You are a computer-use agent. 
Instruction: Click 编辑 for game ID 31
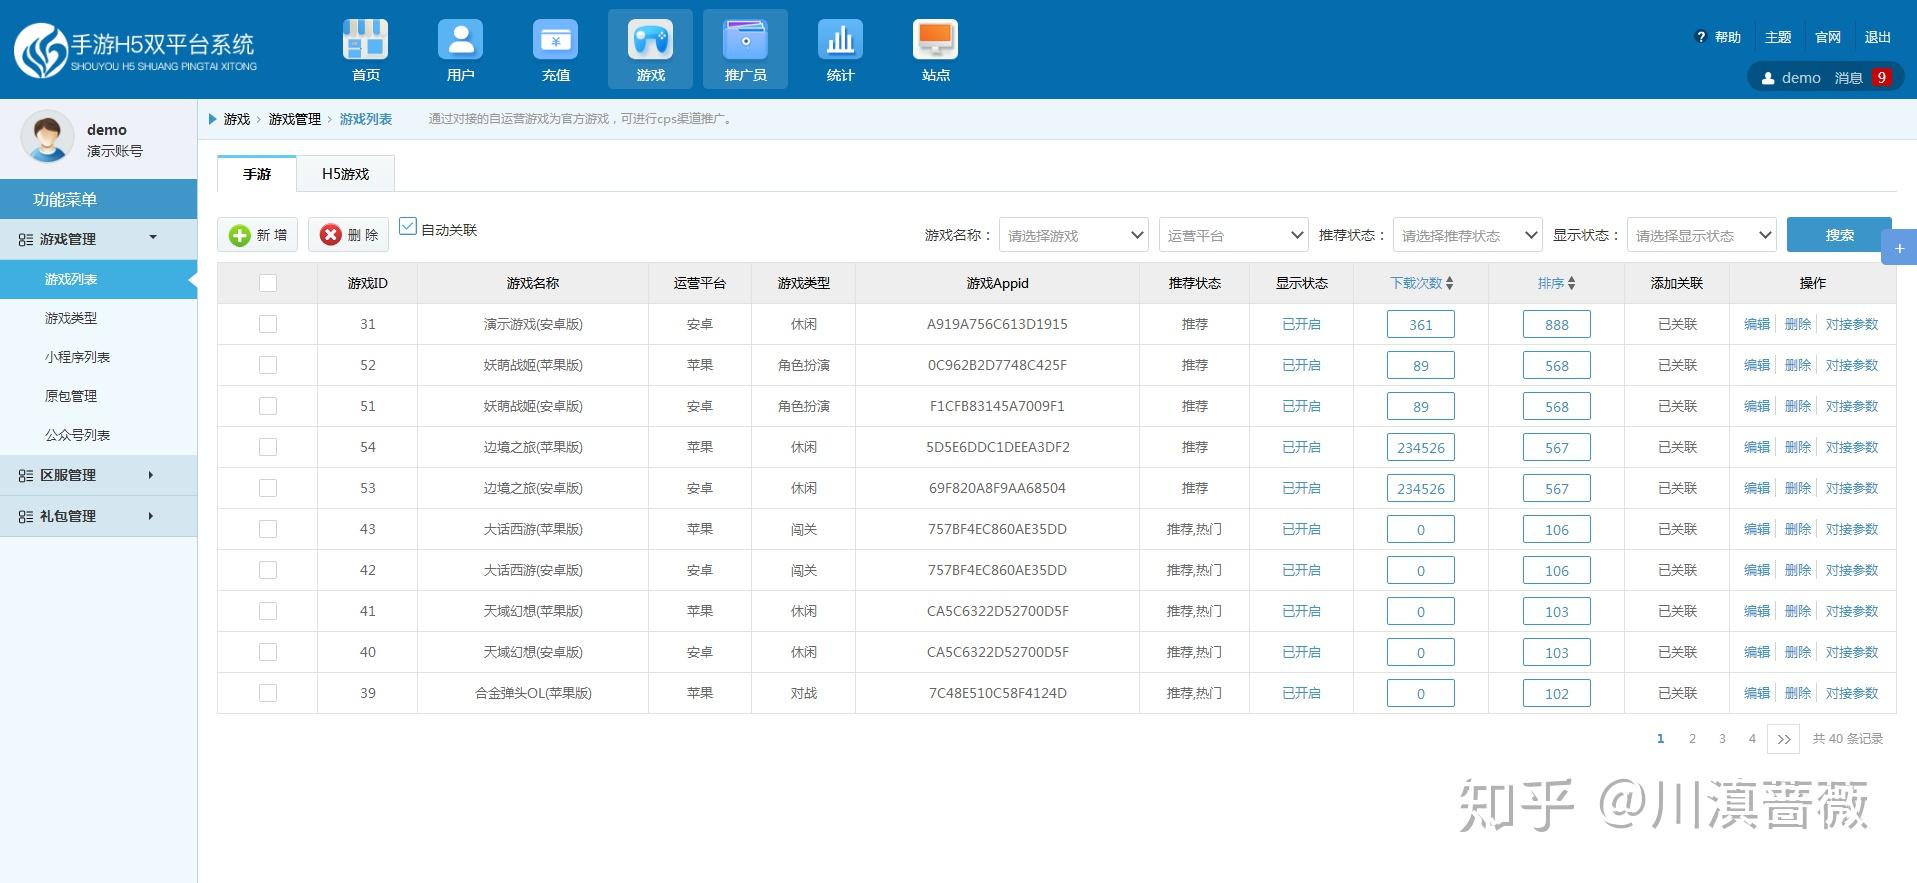coord(1757,324)
